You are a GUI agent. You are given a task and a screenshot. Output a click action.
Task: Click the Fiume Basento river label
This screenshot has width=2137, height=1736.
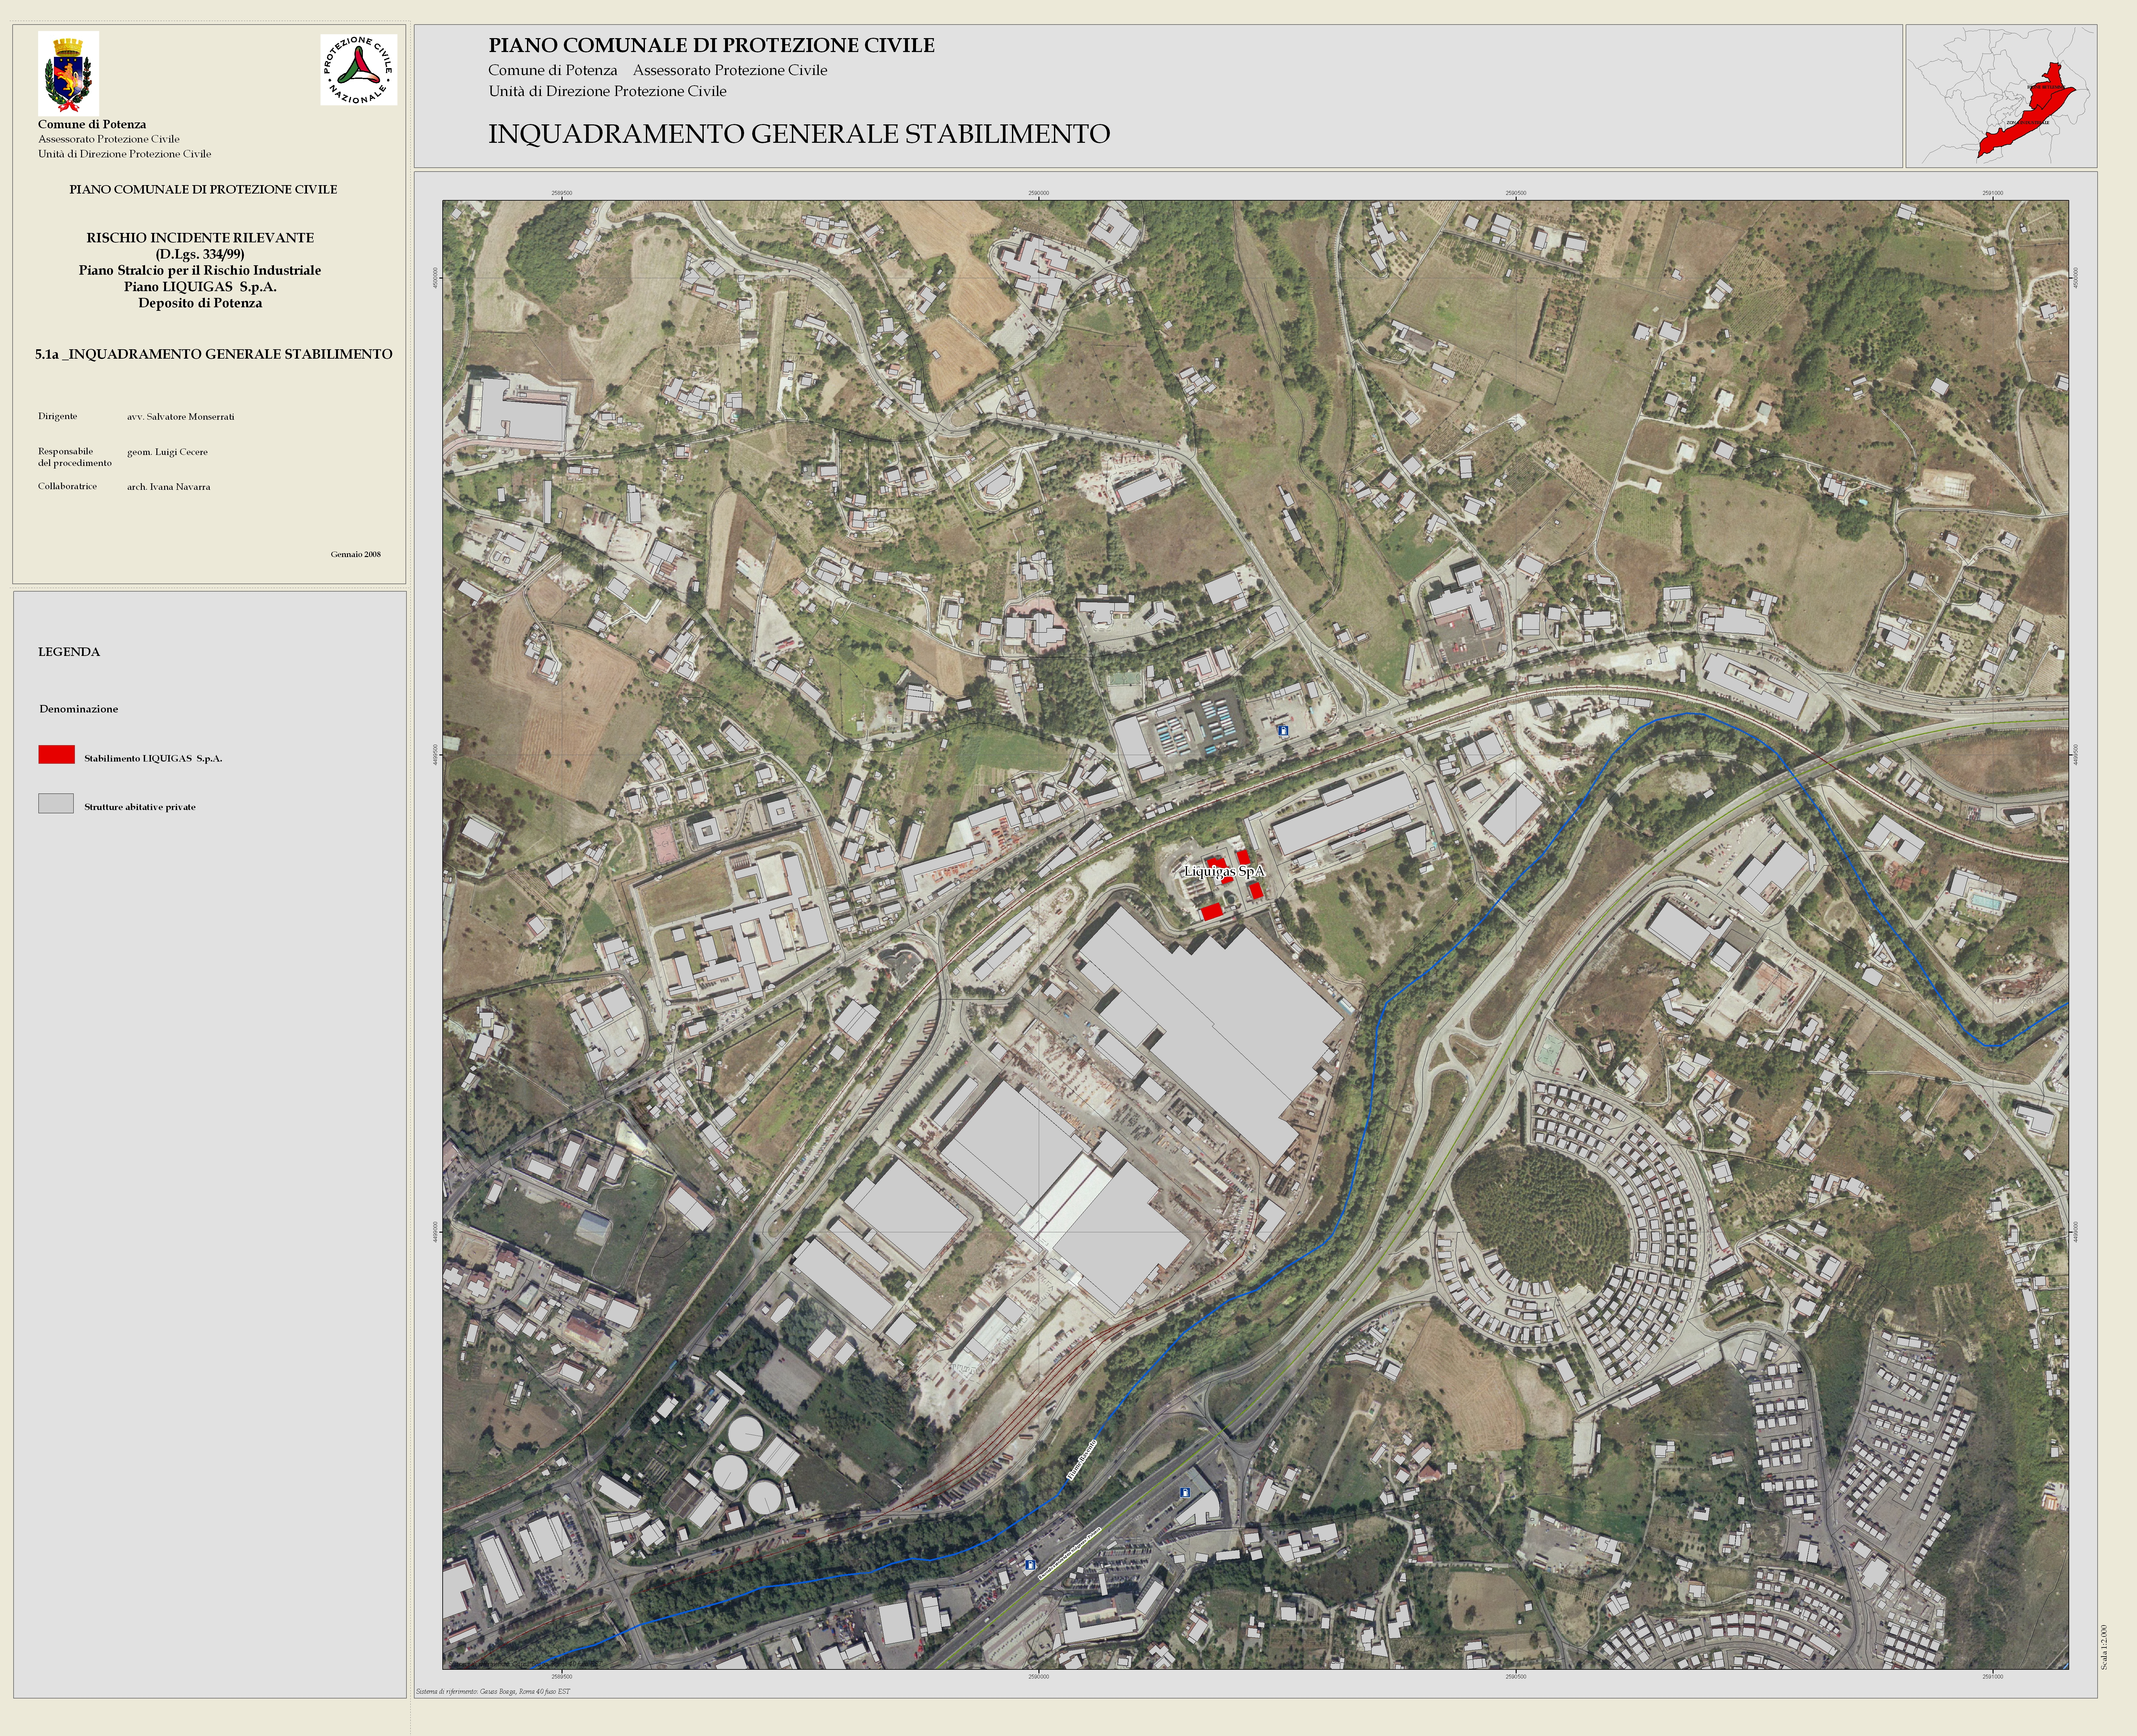point(1082,1460)
